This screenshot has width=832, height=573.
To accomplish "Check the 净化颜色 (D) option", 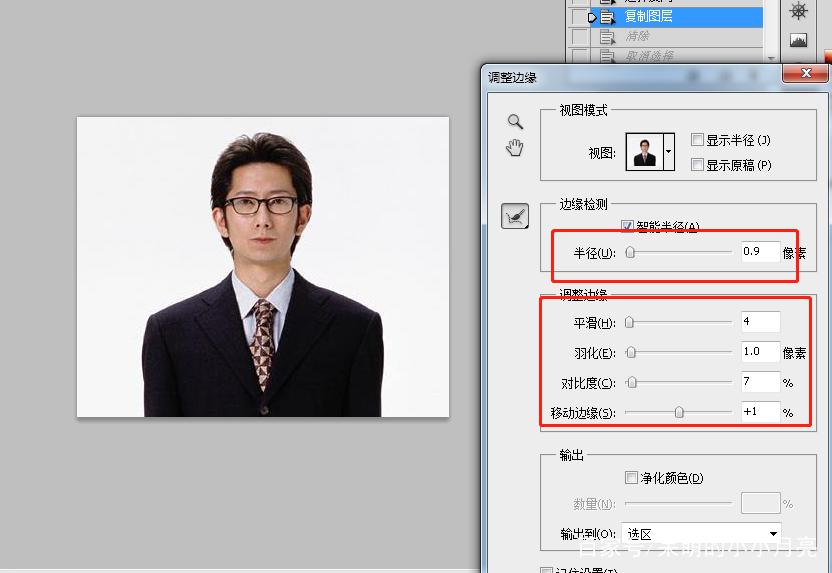I will [x=631, y=478].
